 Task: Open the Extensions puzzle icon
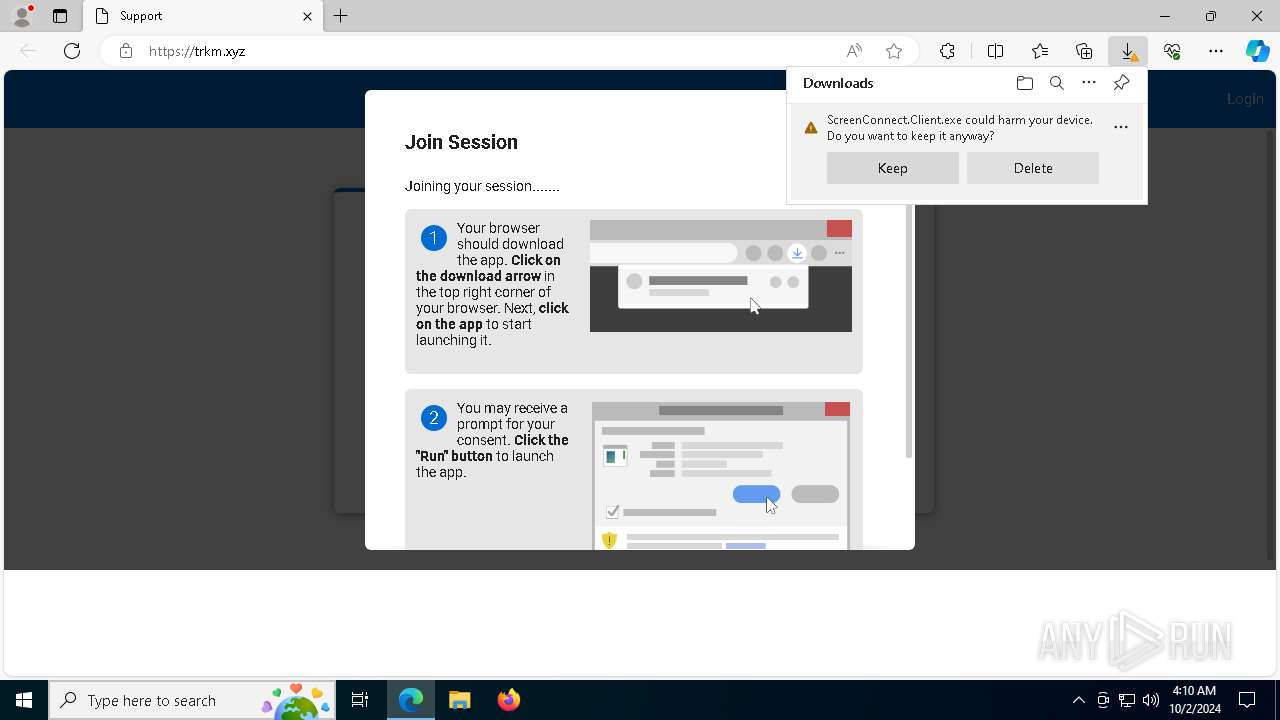tap(947, 51)
